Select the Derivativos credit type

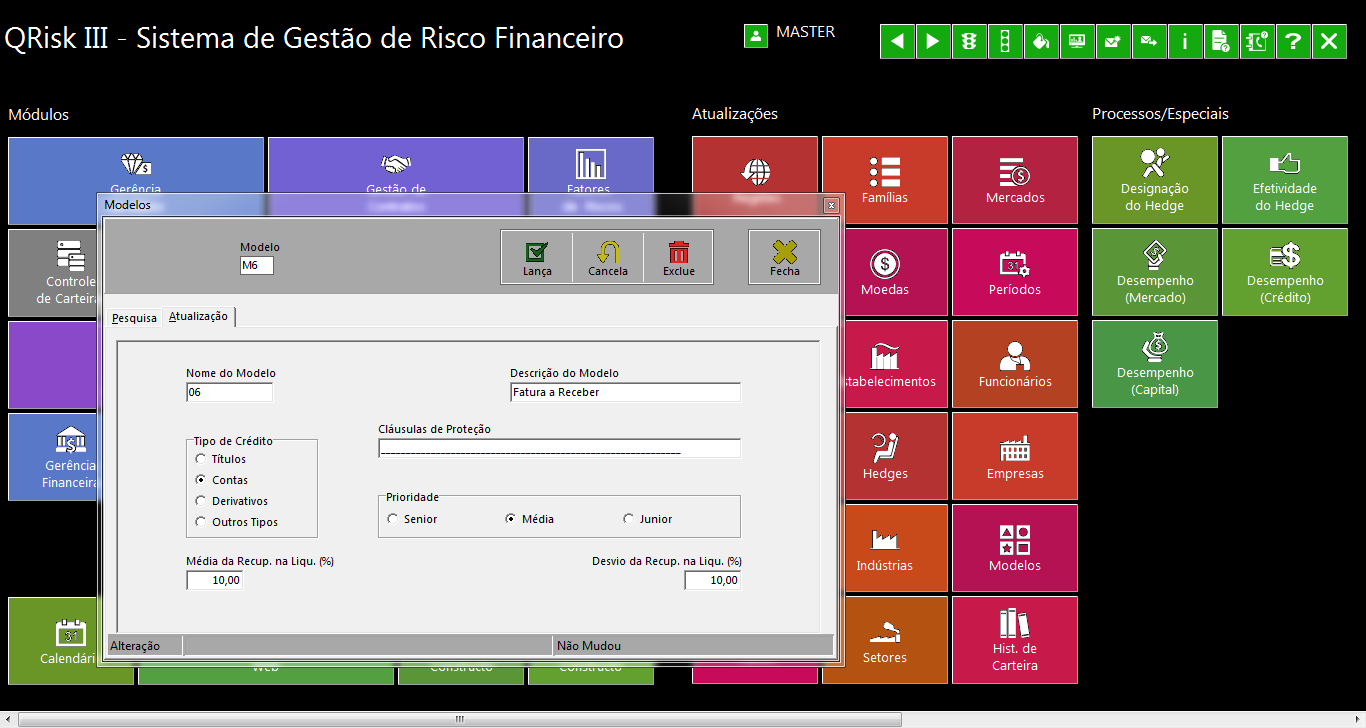232,501
